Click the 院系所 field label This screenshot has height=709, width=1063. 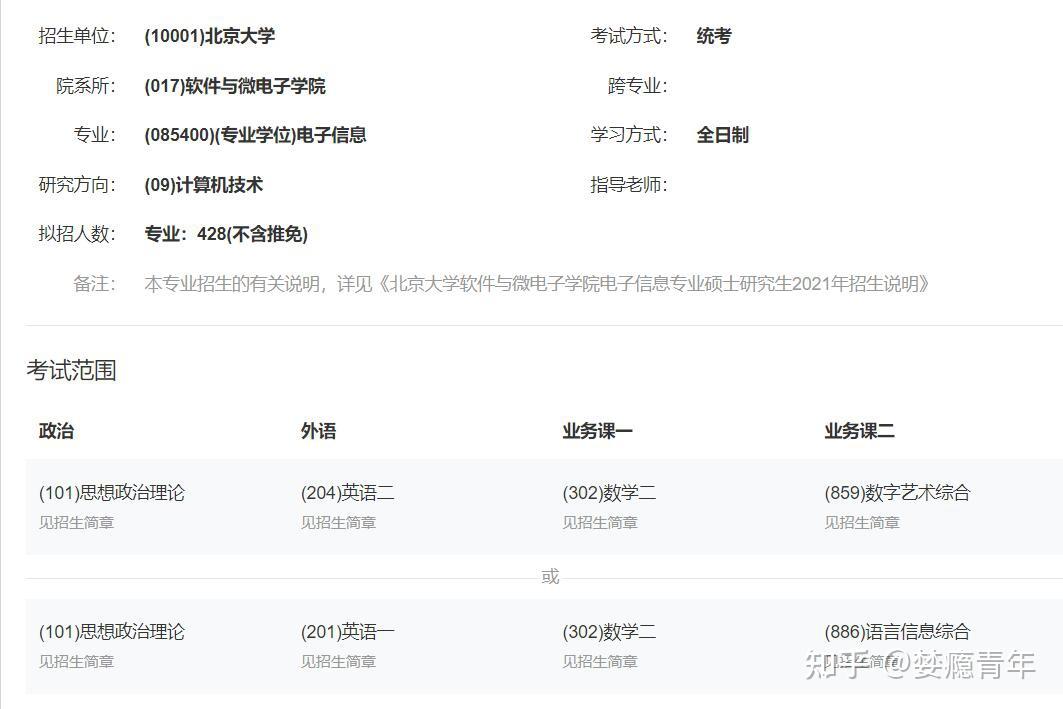[86, 86]
